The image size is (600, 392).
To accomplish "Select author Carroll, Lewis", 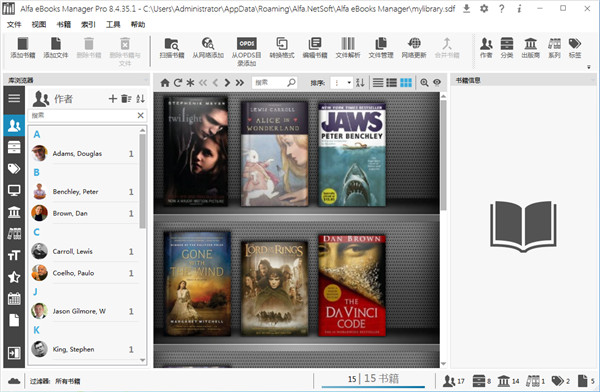I will click(x=83, y=252).
